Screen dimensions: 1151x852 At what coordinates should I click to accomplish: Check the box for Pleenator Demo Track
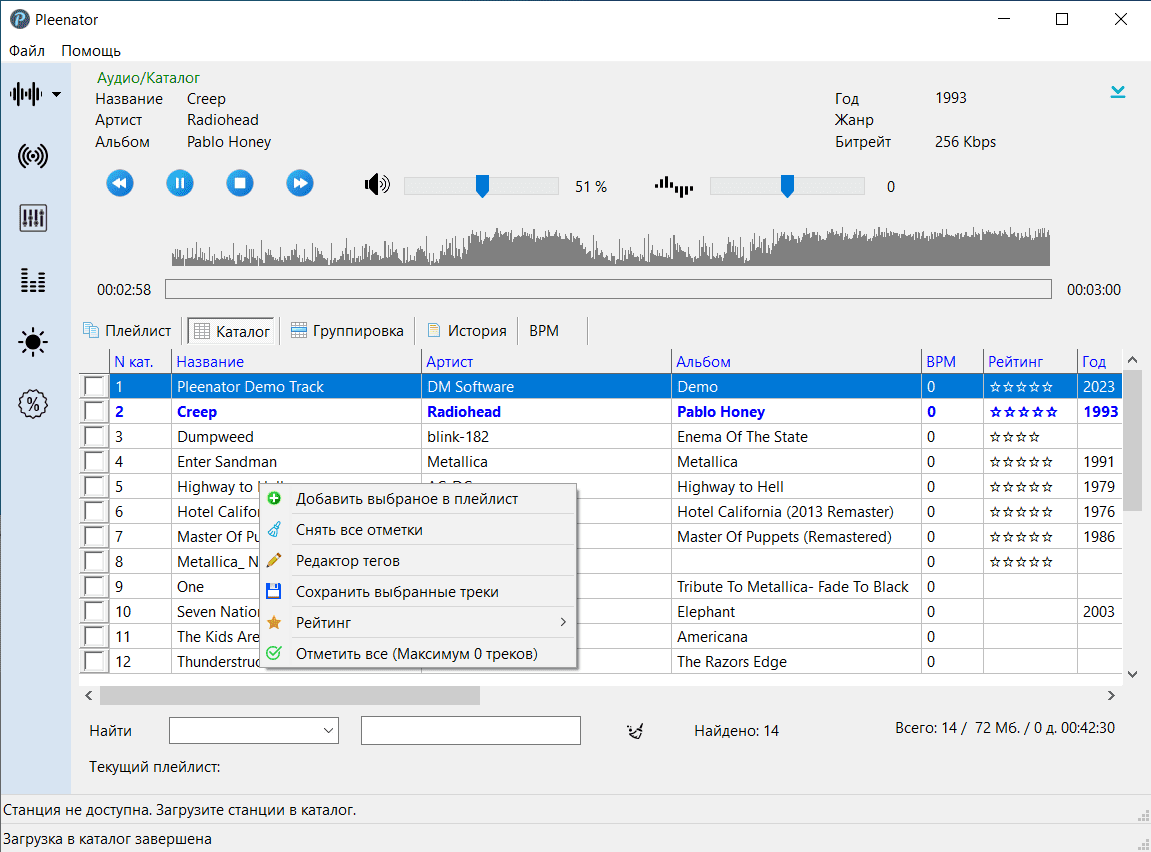(93, 386)
